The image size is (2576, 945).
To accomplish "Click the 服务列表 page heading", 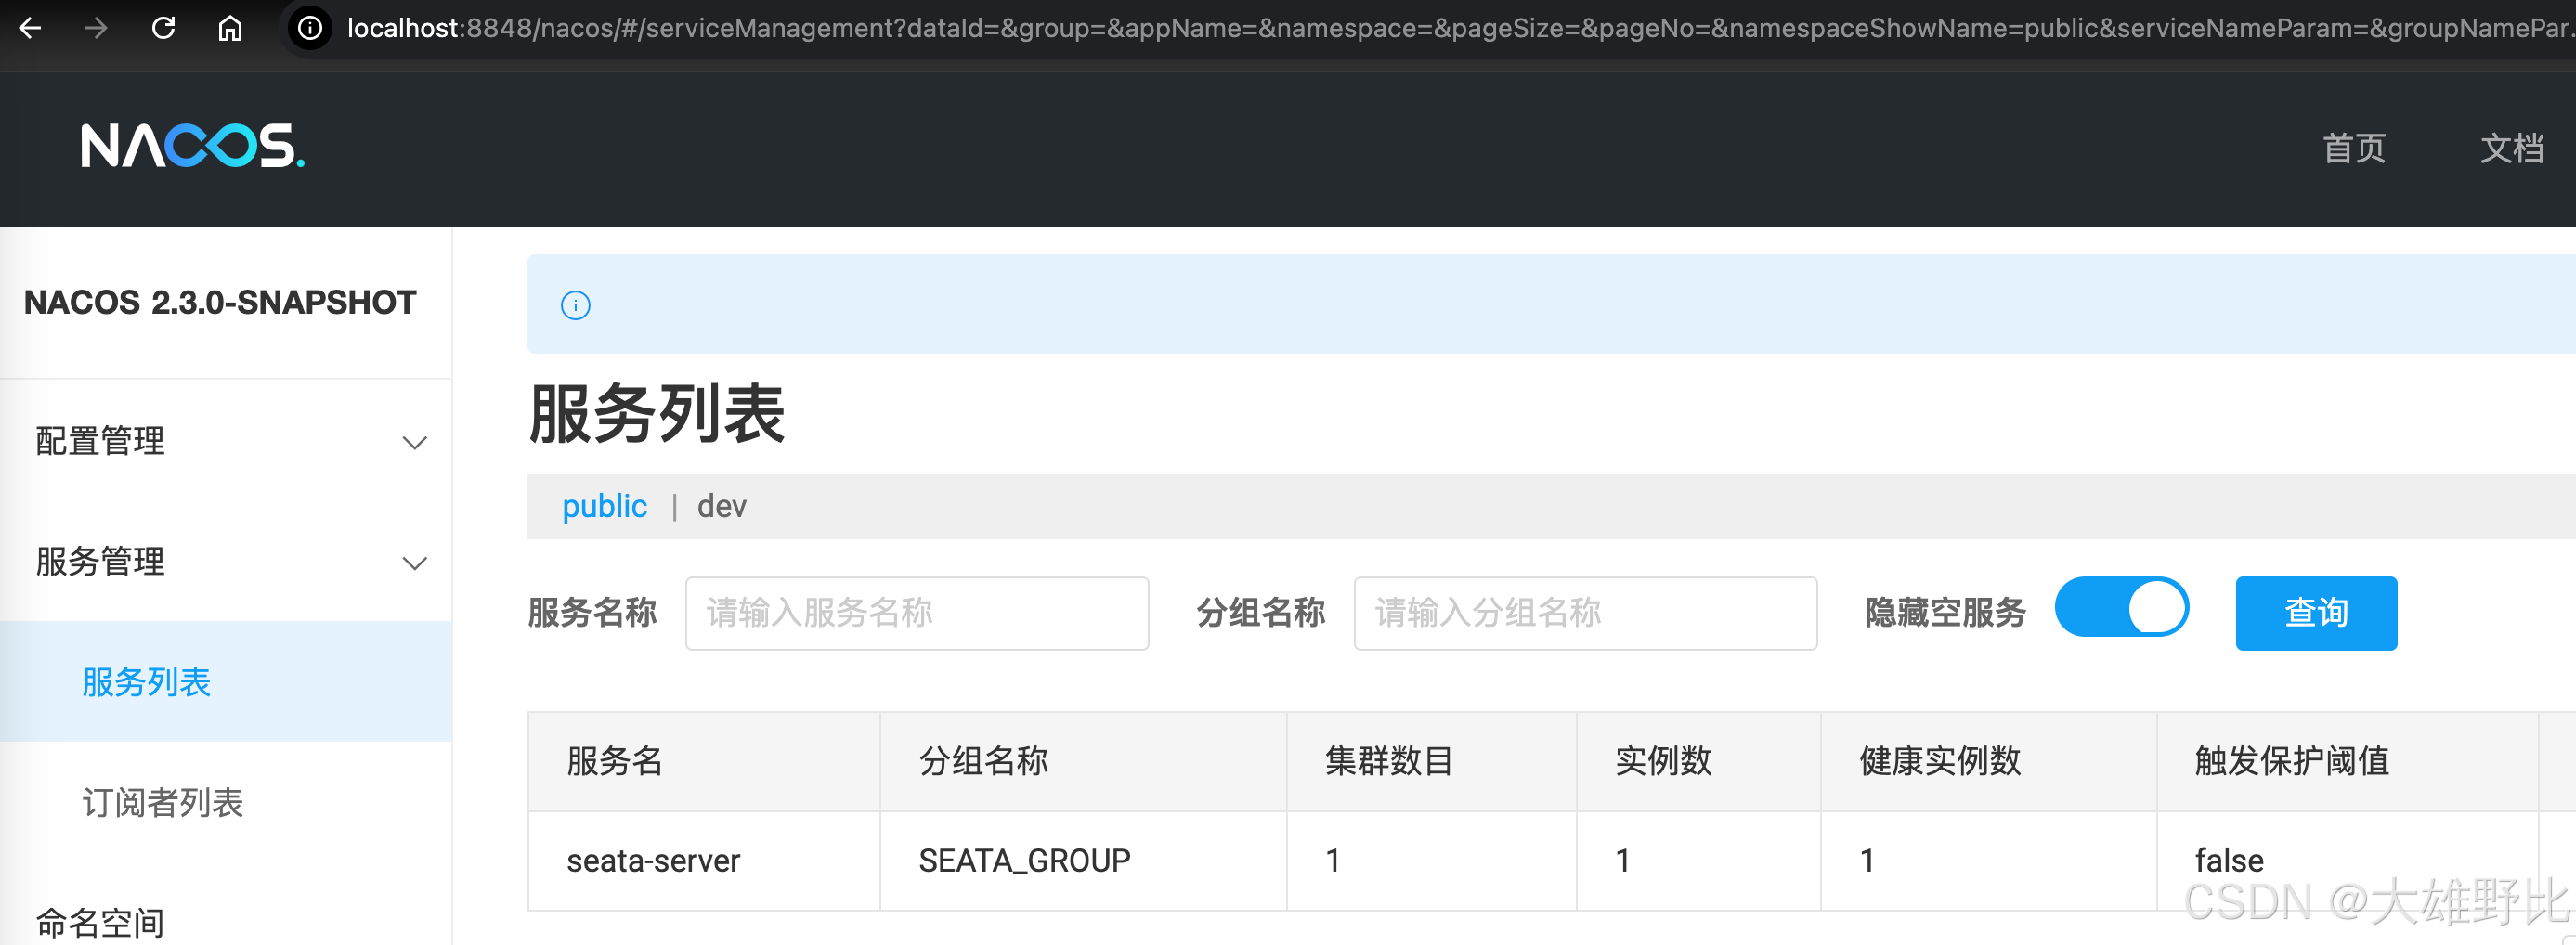I will coord(656,413).
